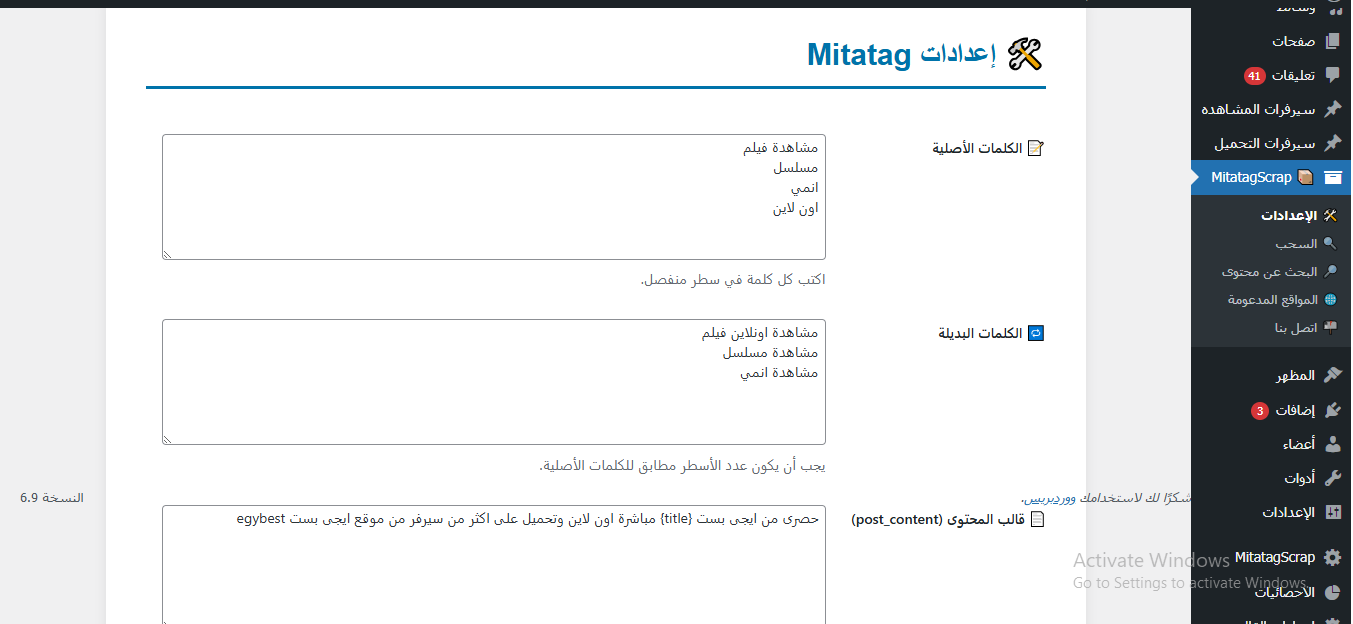Click the الاحصائيات pie chart icon
This screenshot has width=1353, height=624.
coord(1332,592)
